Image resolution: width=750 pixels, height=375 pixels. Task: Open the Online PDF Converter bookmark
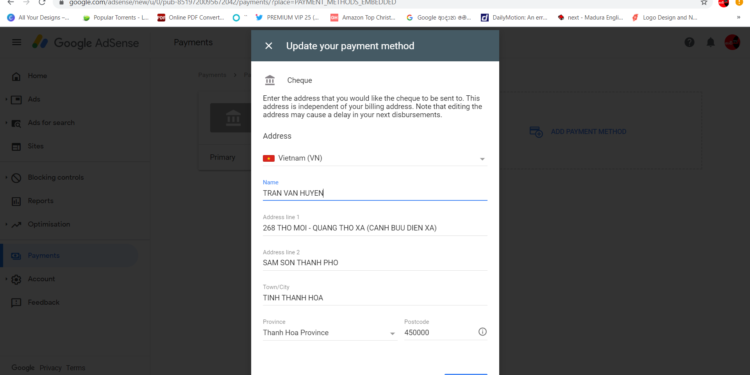(x=191, y=18)
